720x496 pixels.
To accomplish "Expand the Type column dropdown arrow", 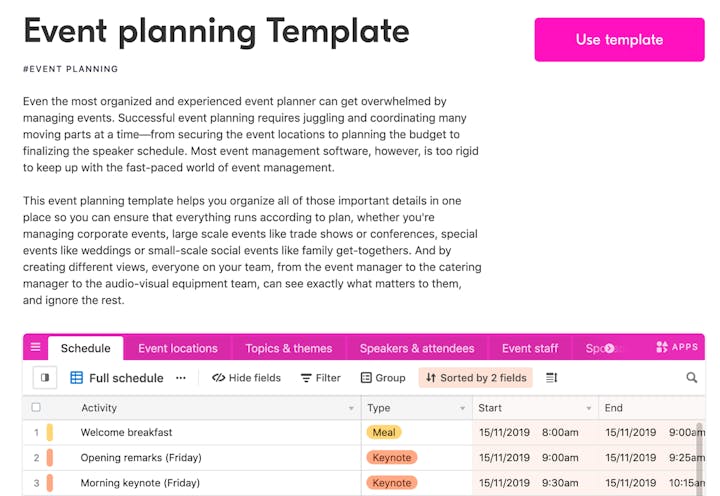I will (463, 409).
